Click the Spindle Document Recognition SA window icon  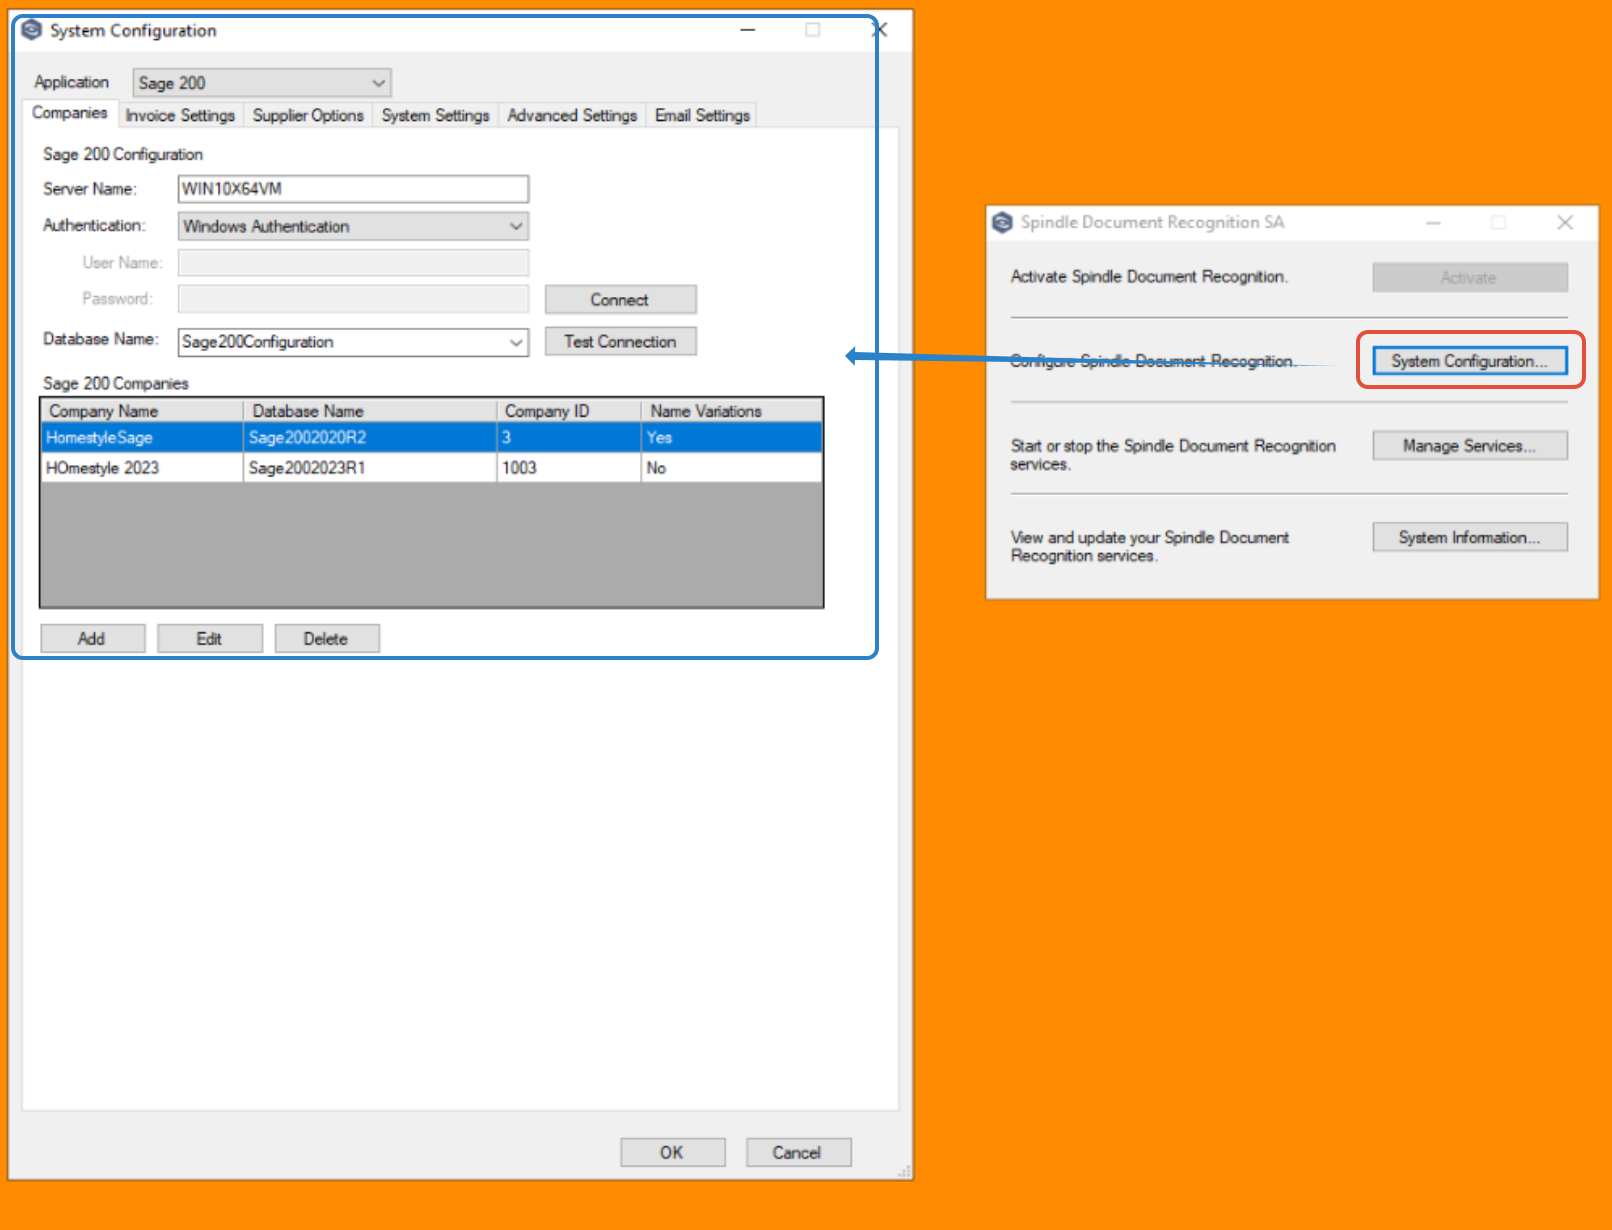point(1003,222)
